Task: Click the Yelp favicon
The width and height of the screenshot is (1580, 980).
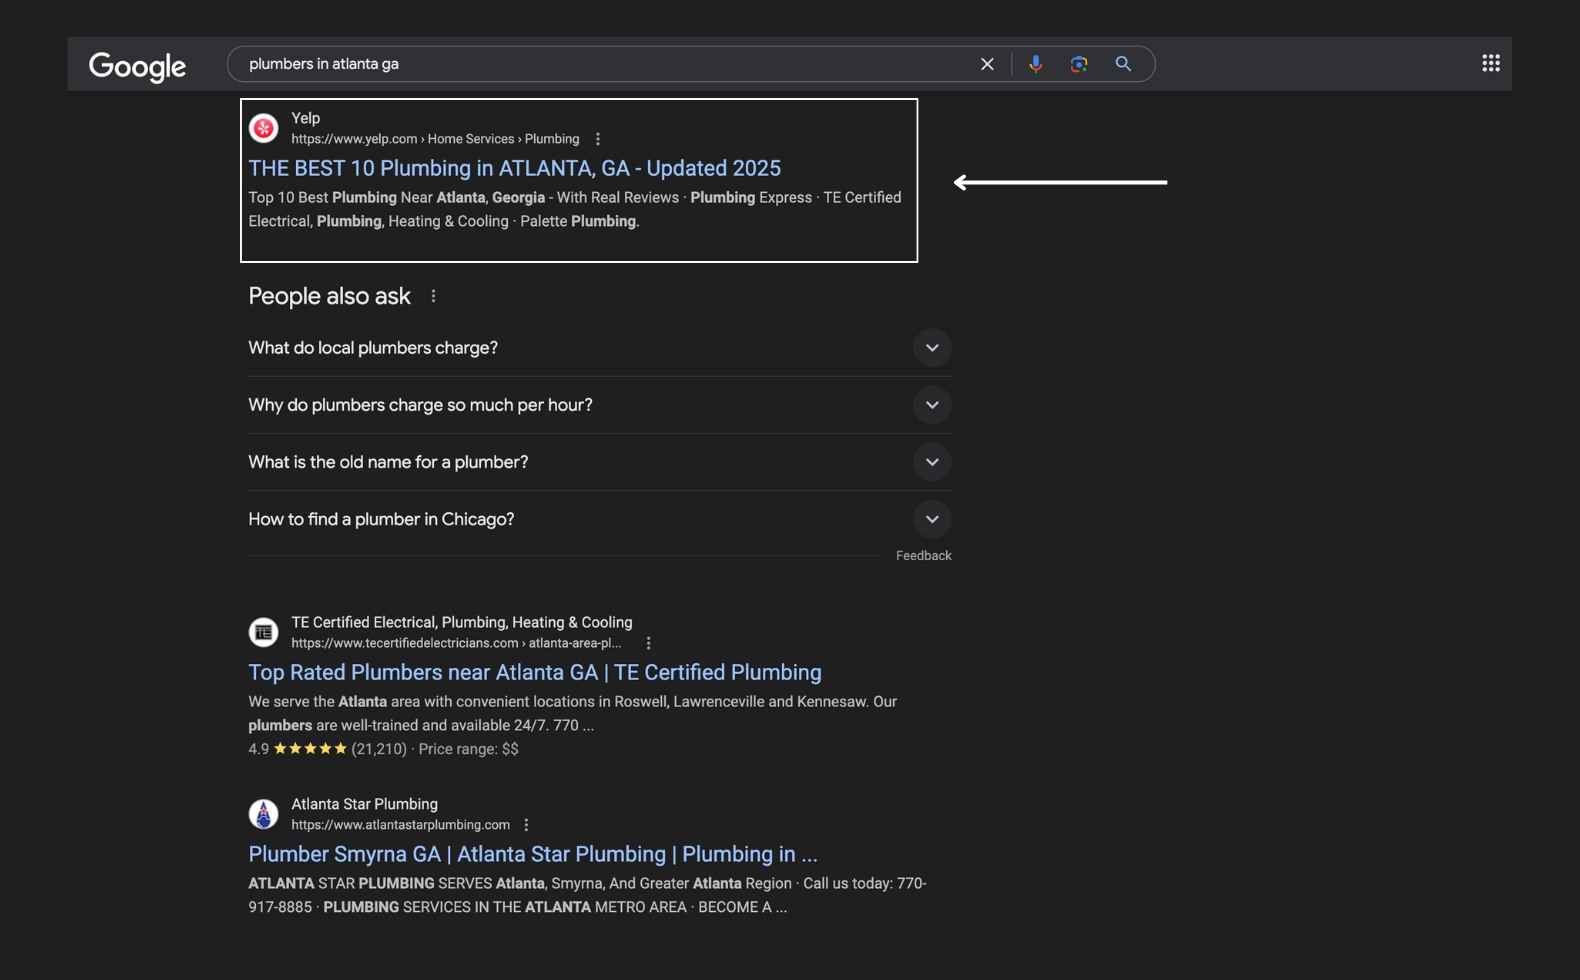Action: [x=264, y=128]
